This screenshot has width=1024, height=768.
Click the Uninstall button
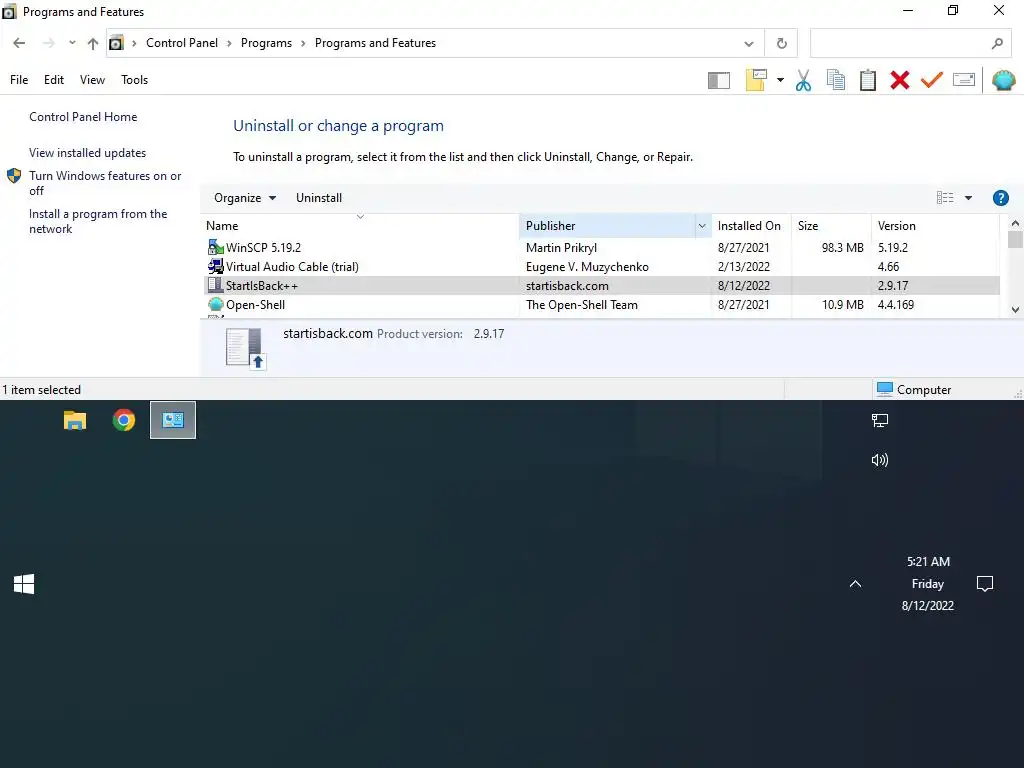click(319, 198)
